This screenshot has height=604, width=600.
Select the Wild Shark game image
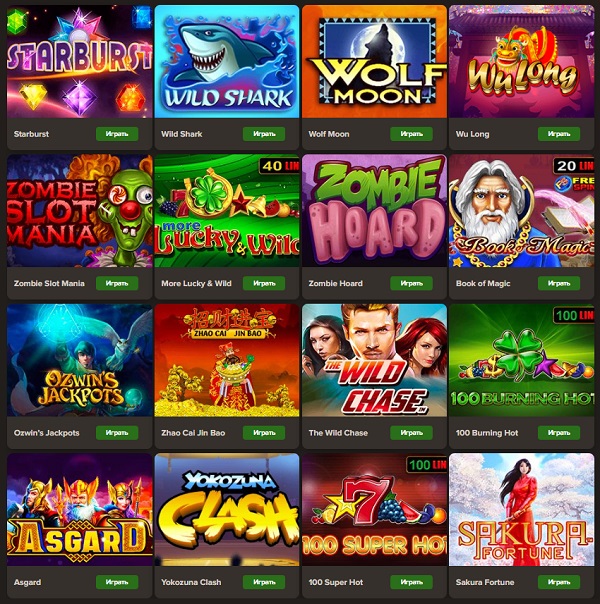coord(227,62)
